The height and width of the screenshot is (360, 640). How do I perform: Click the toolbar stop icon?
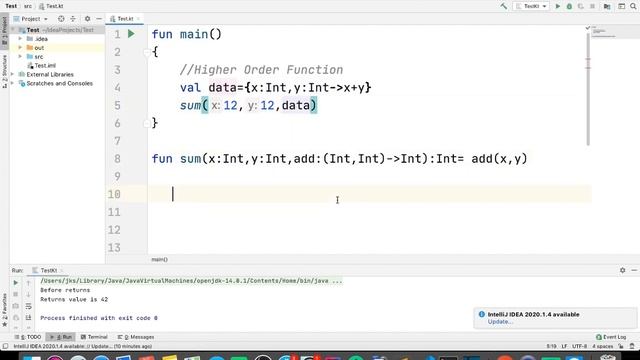[x=592, y=6]
